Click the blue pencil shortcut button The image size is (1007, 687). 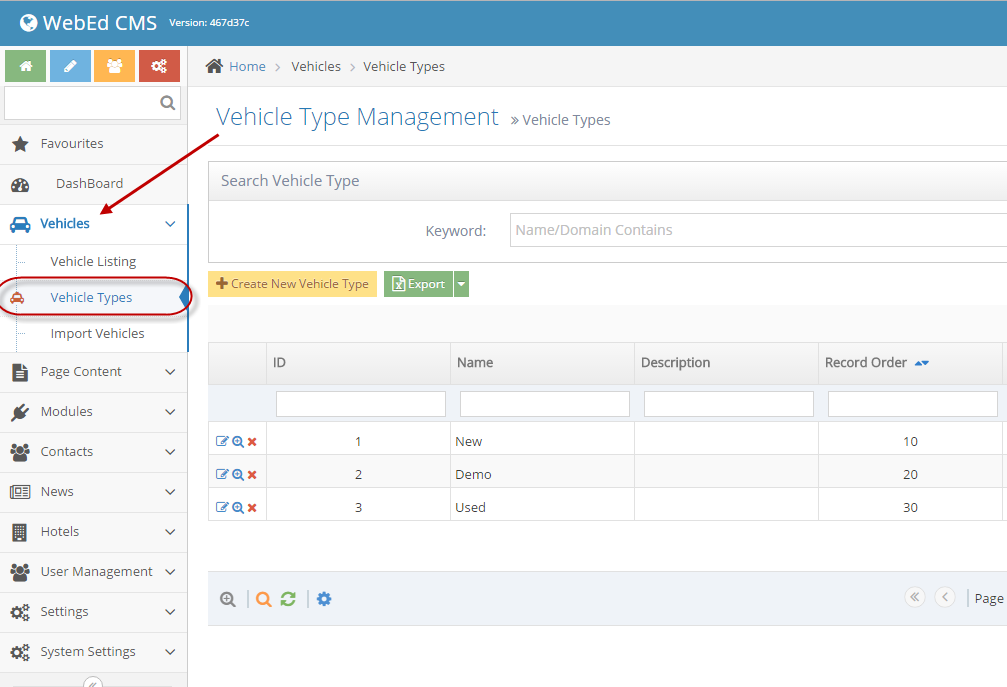[70, 66]
